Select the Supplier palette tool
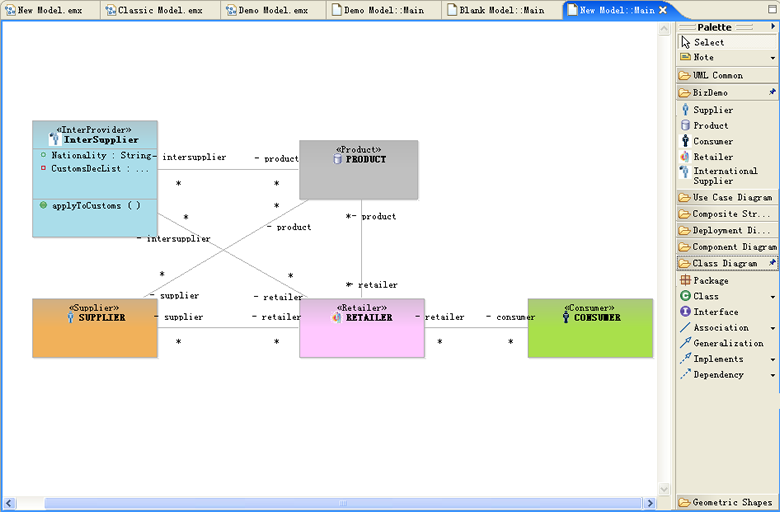Image resolution: width=780 pixels, height=512 pixels. pyautogui.click(x=712, y=110)
